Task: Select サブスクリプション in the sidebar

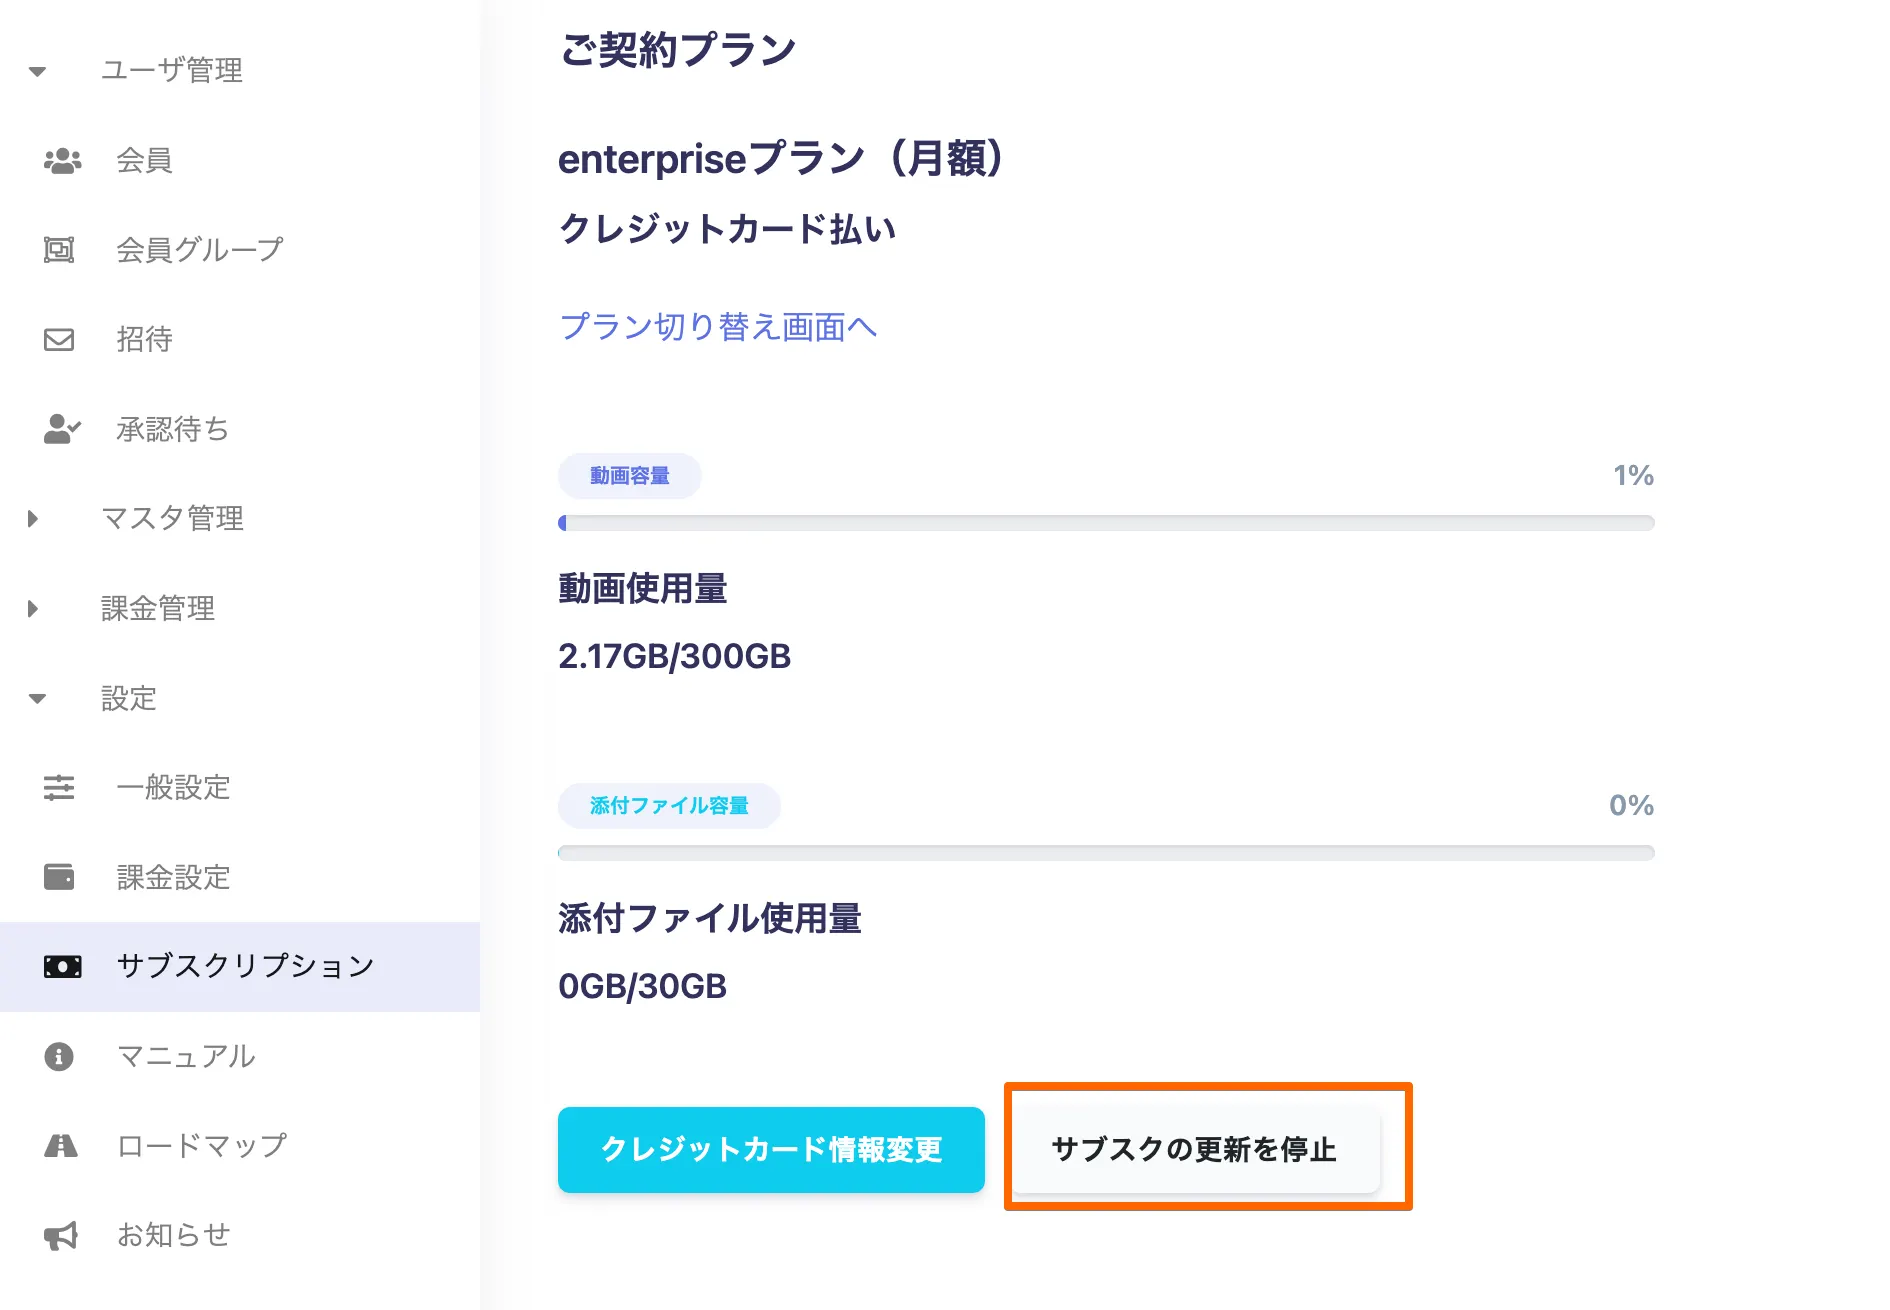Action: (x=245, y=966)
